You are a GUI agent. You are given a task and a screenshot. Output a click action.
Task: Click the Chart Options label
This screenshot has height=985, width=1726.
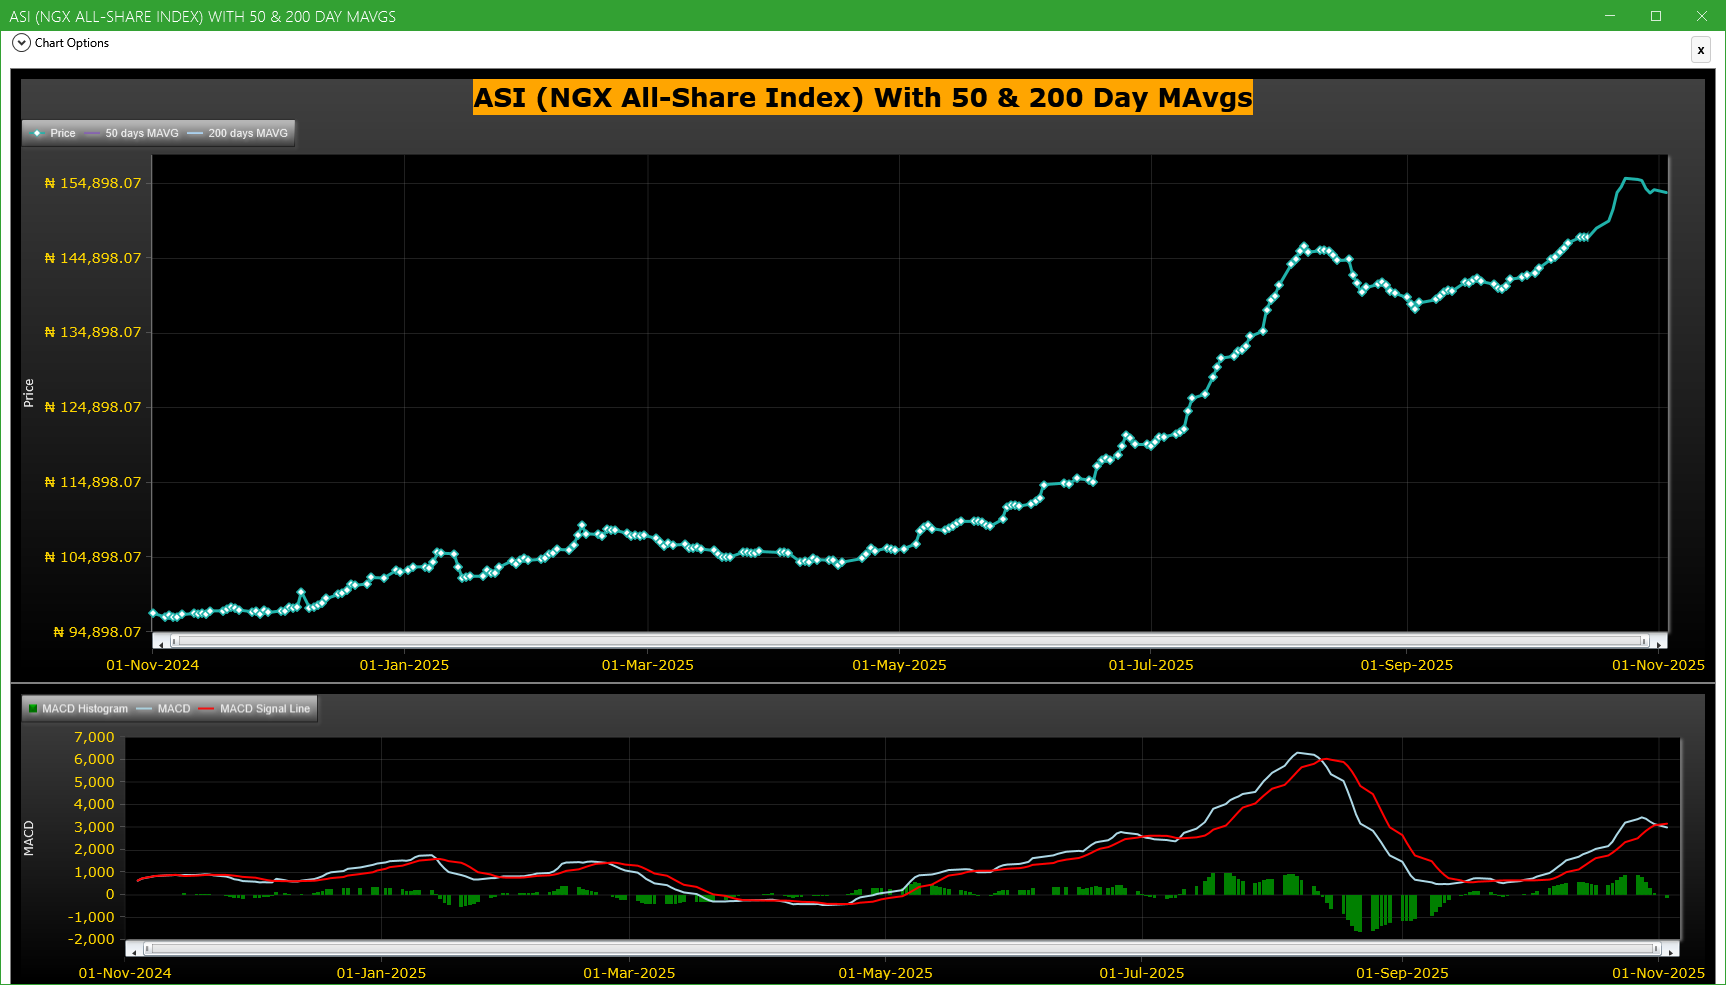point(72,43)
